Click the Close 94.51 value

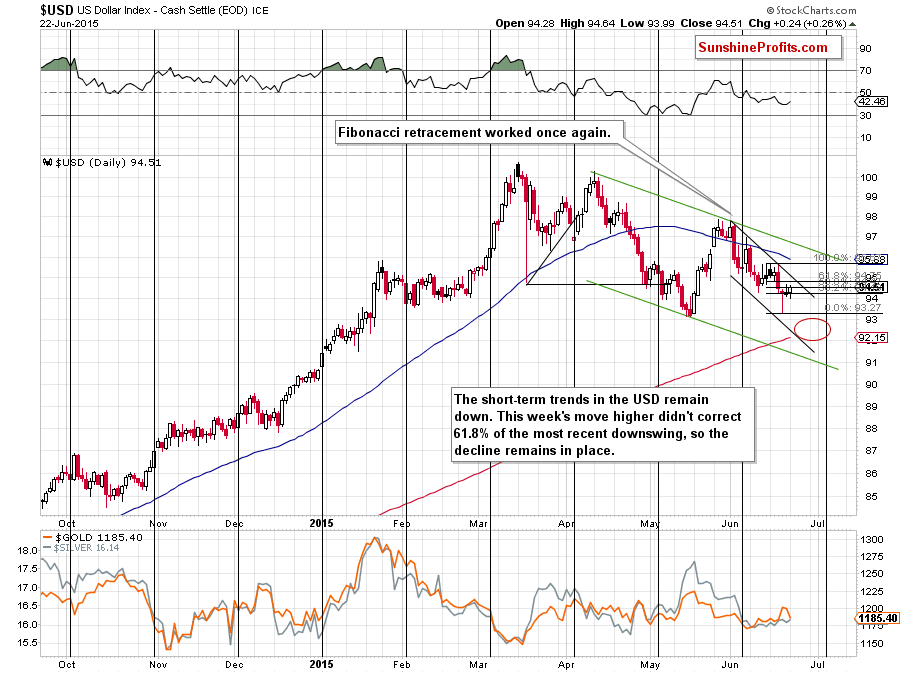pos(711,24)
